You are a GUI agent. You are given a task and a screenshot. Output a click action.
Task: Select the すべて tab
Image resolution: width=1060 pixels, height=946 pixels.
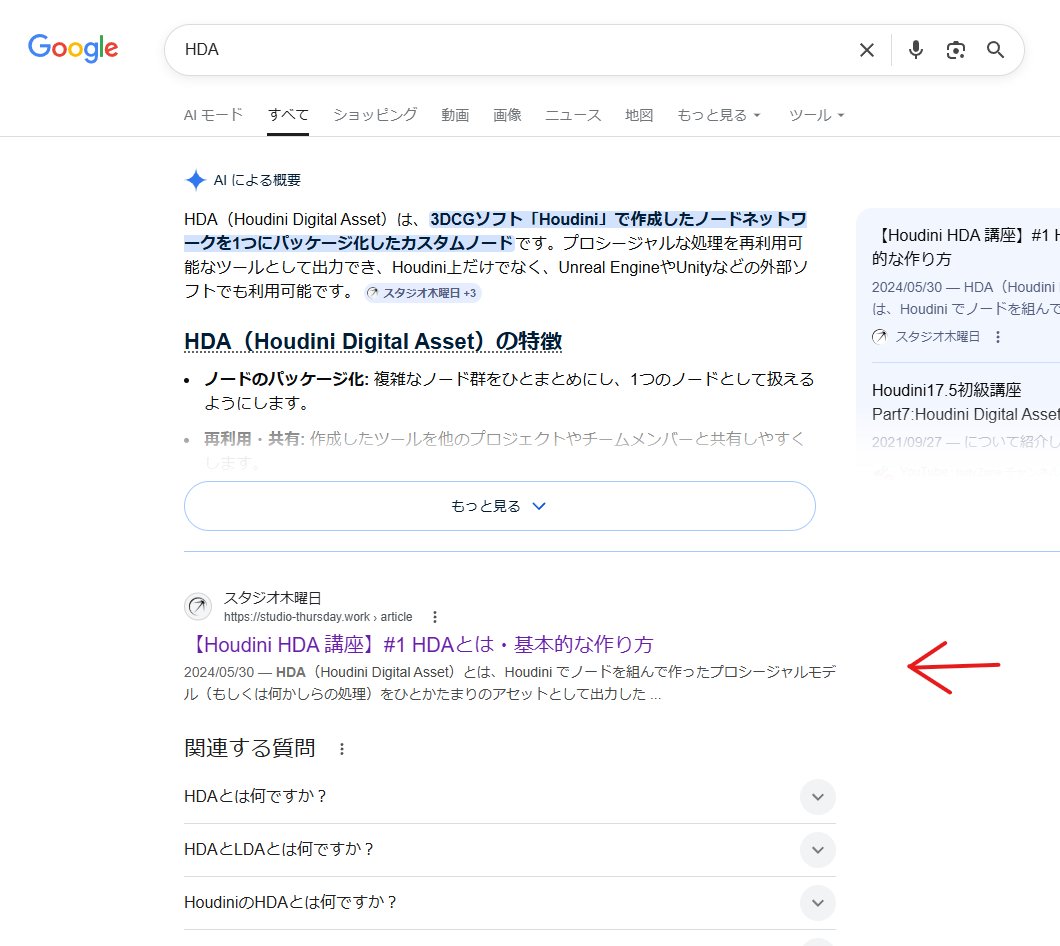click(x=288, y=115)
